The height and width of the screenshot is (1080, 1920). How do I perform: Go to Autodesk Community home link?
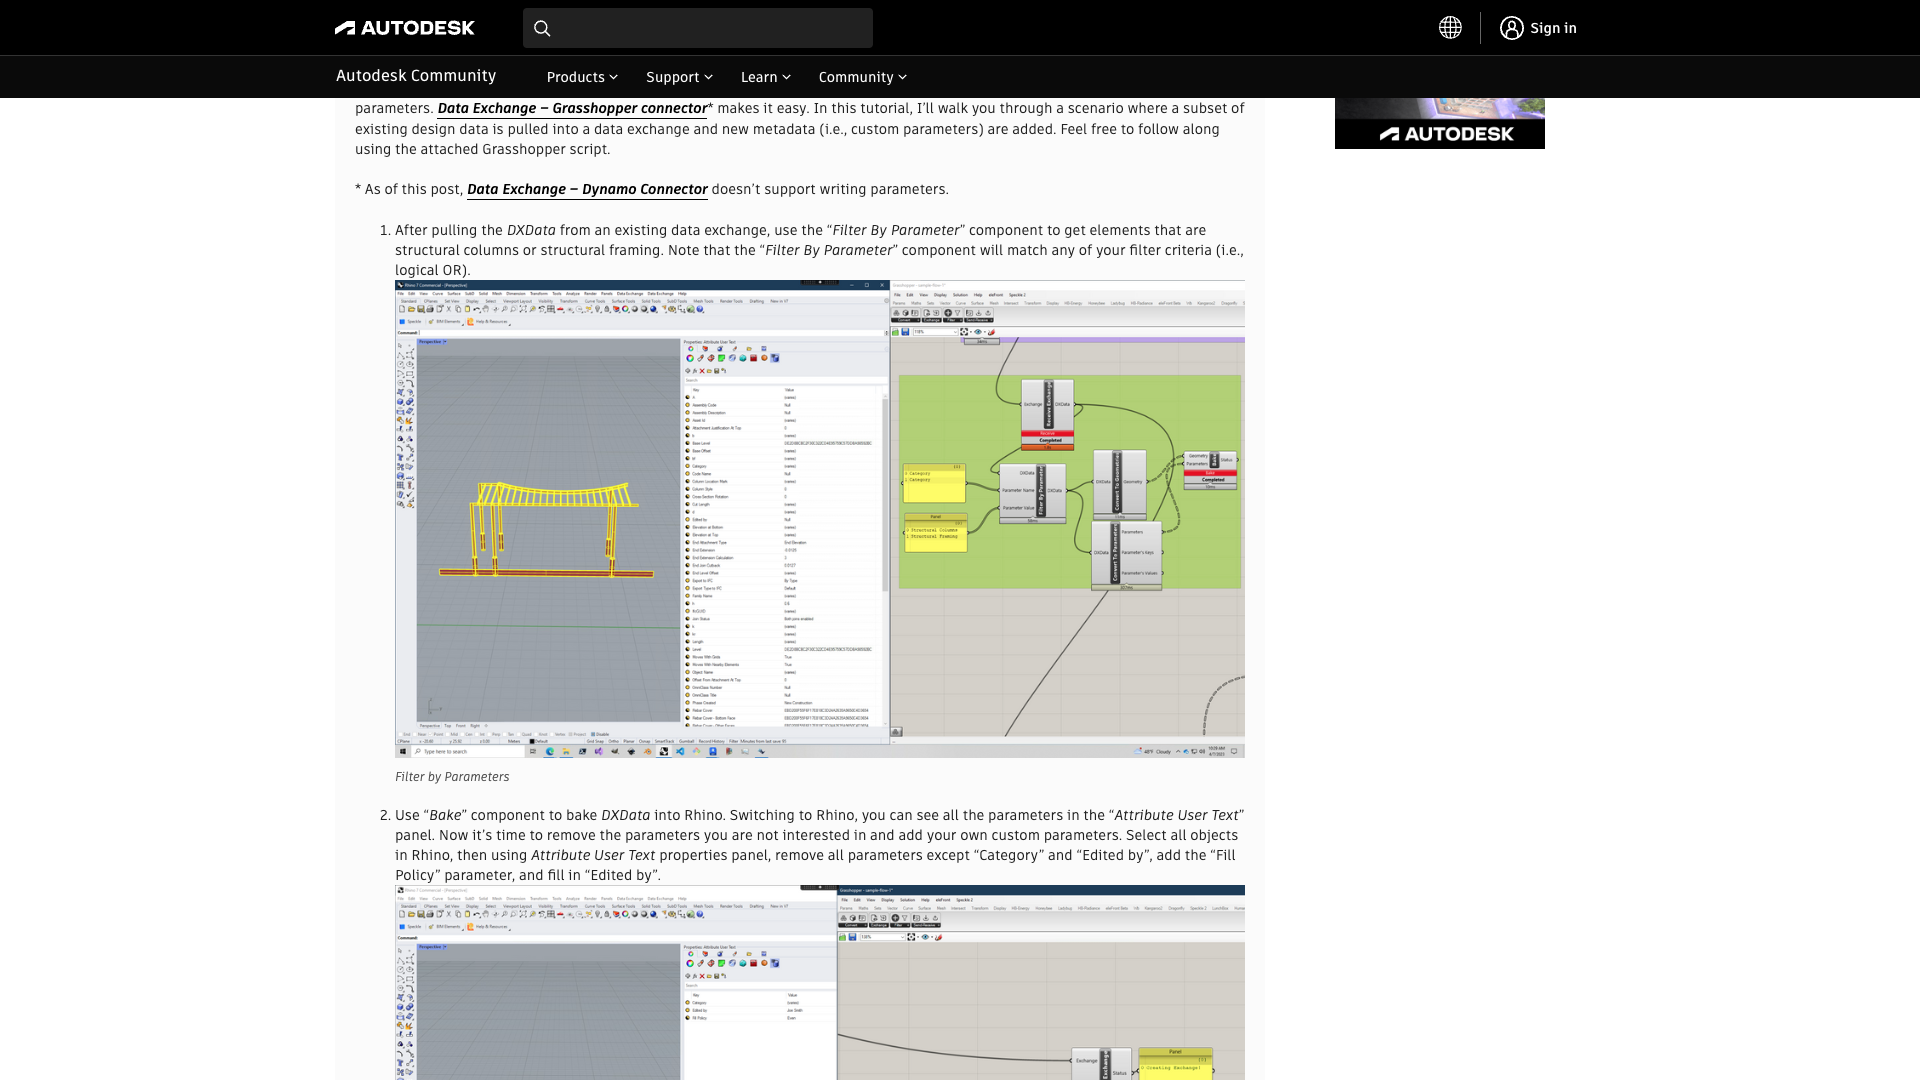[x=416, y=76]
